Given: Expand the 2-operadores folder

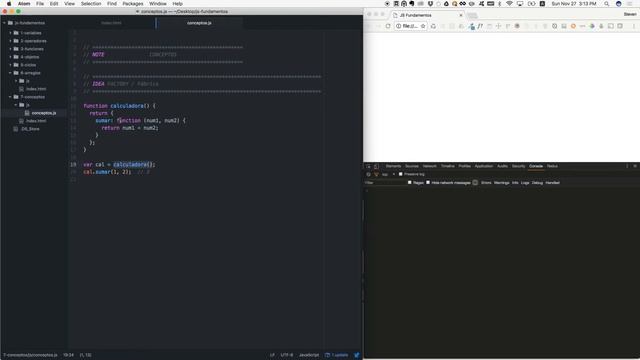Looking at the screenshot, I should [x=11, y=41].
